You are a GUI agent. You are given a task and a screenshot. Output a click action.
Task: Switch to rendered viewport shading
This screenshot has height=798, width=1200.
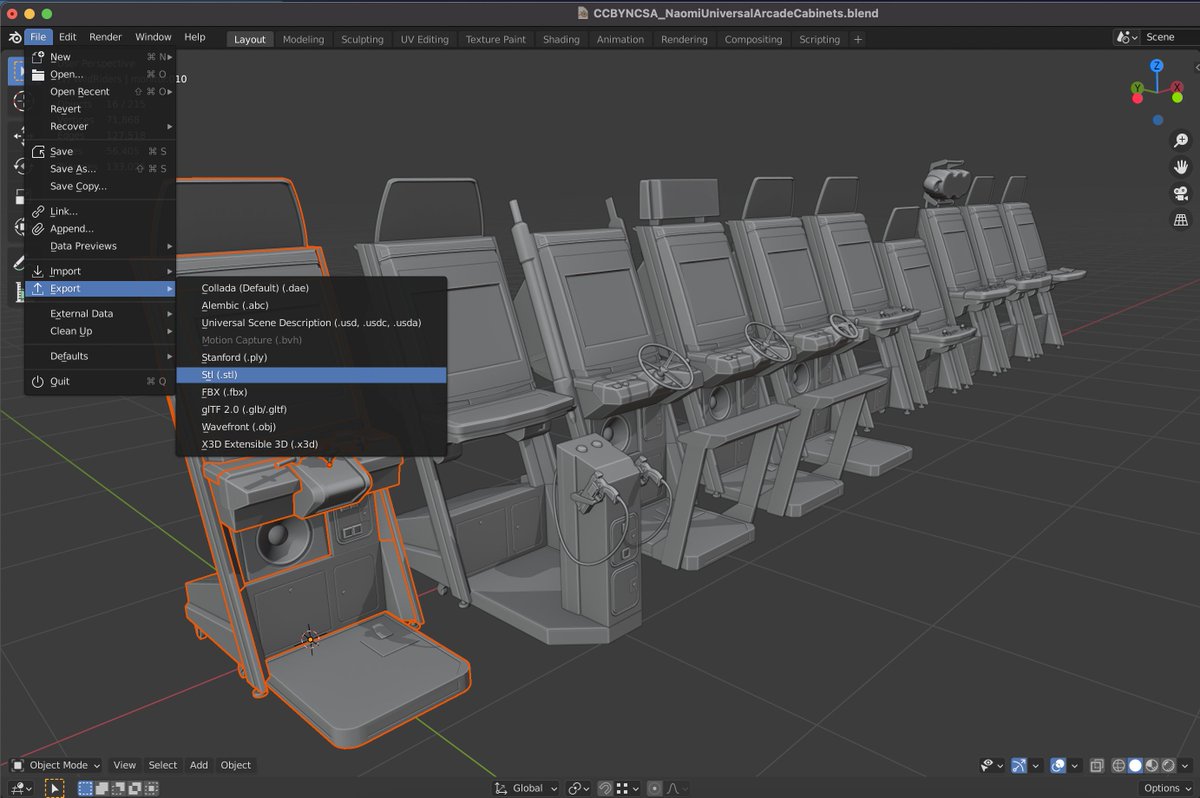pyautogui.click(x=1168, y=765)
